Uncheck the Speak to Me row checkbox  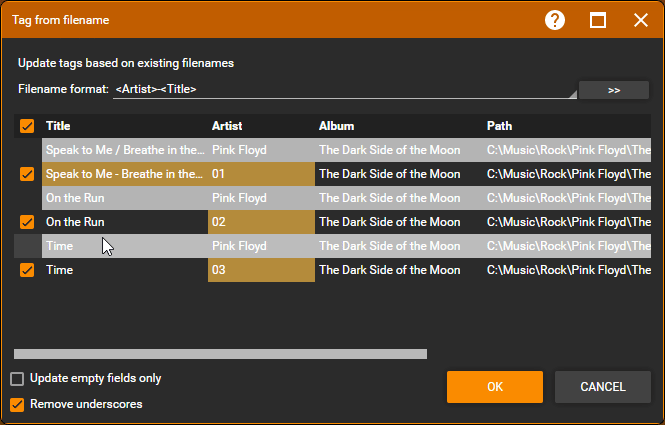pos(27,174)
